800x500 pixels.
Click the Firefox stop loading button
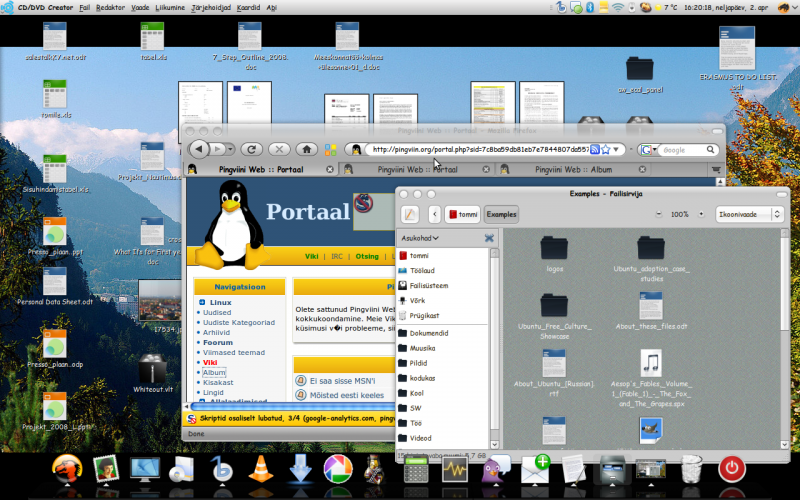(x=279, y=149)
